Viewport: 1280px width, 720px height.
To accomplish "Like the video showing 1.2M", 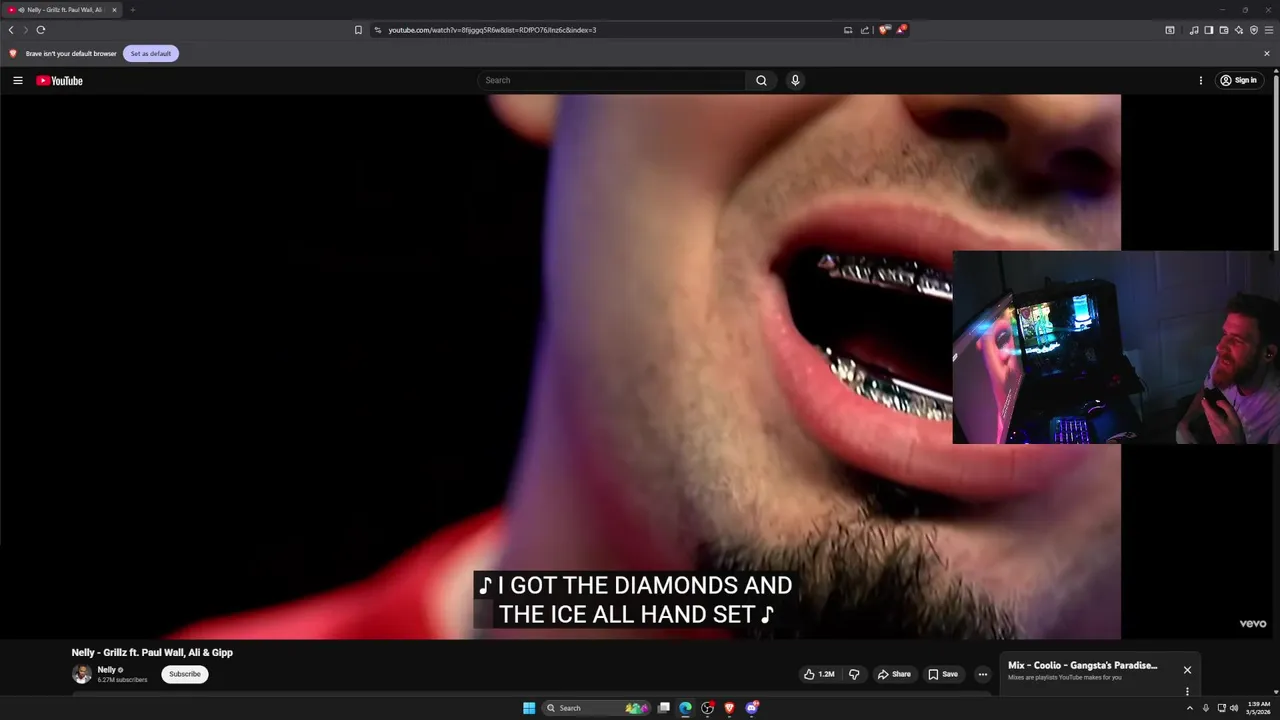I will (819, 674).
